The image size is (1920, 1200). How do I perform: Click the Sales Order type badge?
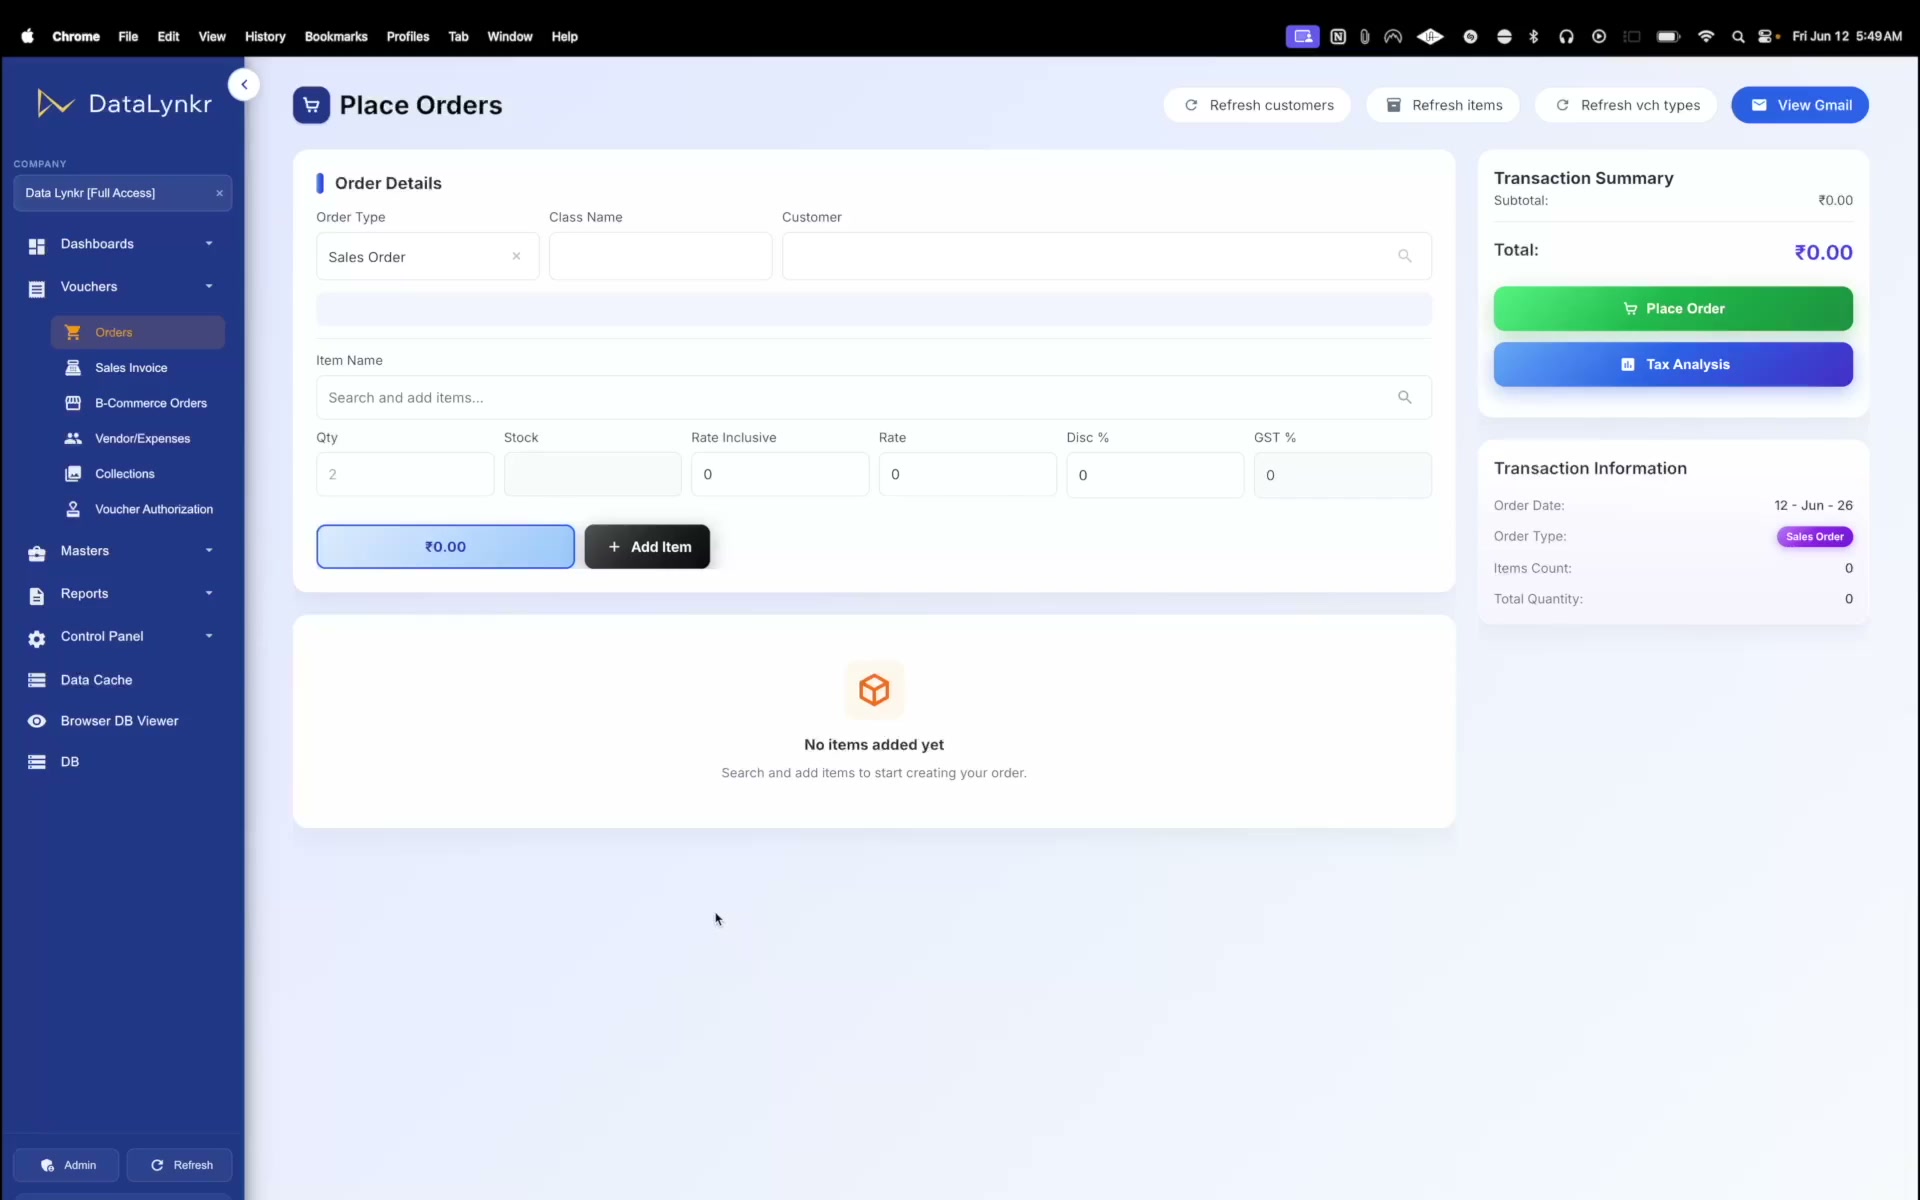coord(1814,537)
